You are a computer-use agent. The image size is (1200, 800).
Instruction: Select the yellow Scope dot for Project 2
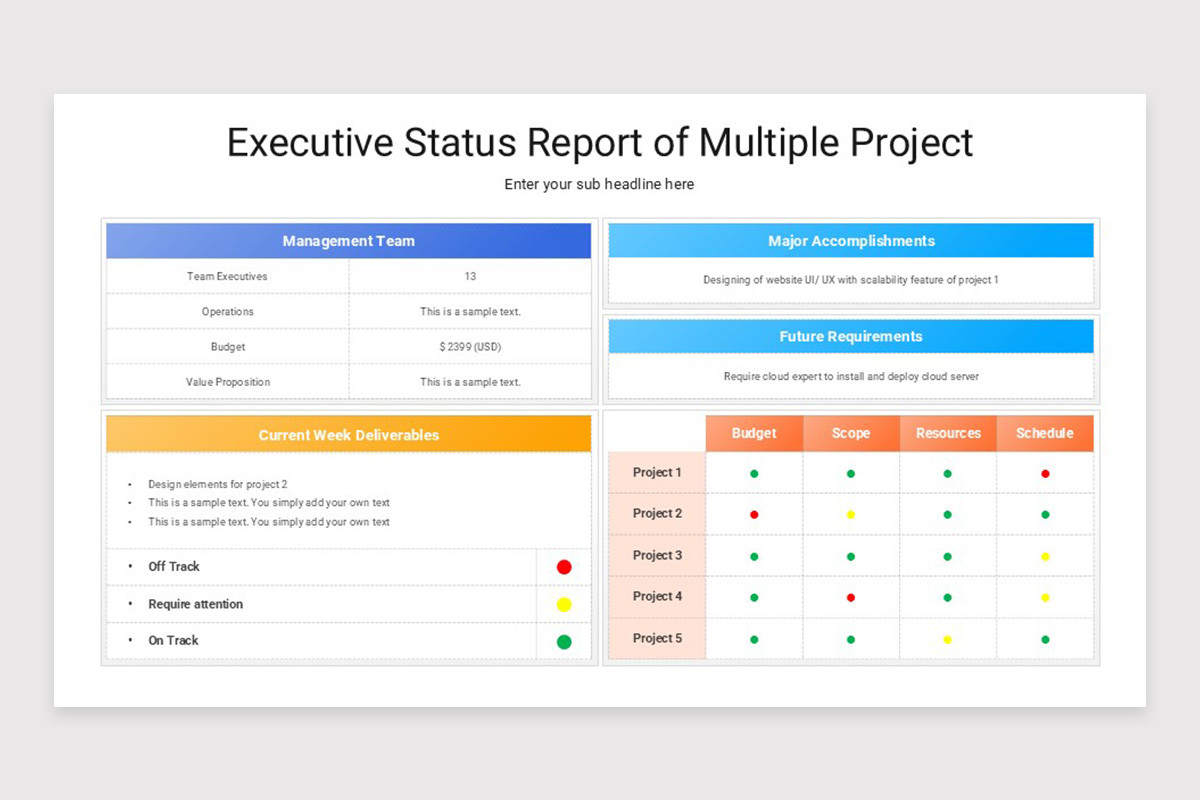tap(851, 514)
